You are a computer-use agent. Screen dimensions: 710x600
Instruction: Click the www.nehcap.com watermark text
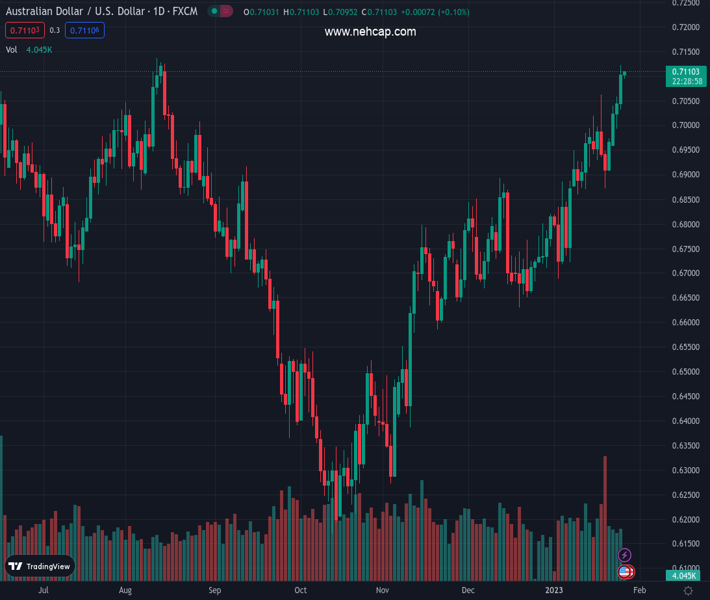pyautogui.click(x=370, y=32)
